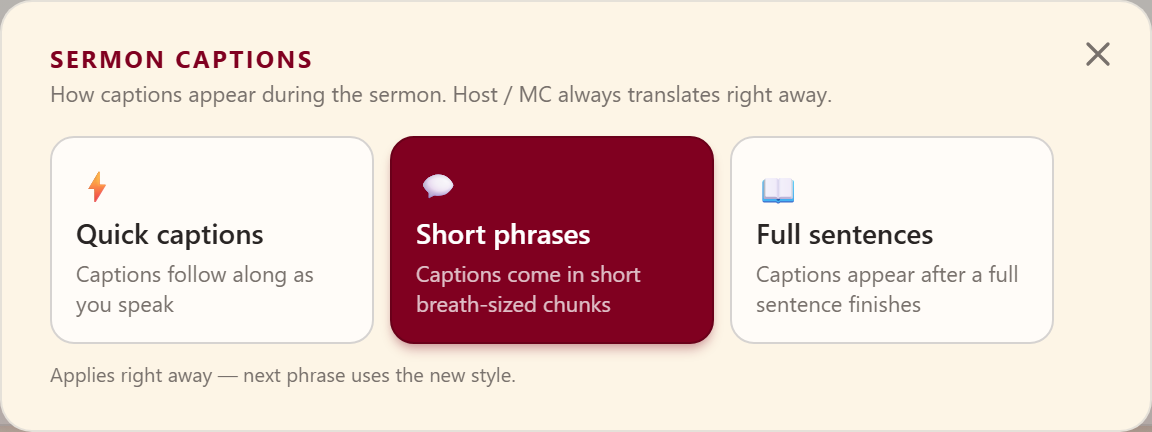1152x432 pixels.
Task: Click the "Quick captions" title text
Action: click(170, 235)
